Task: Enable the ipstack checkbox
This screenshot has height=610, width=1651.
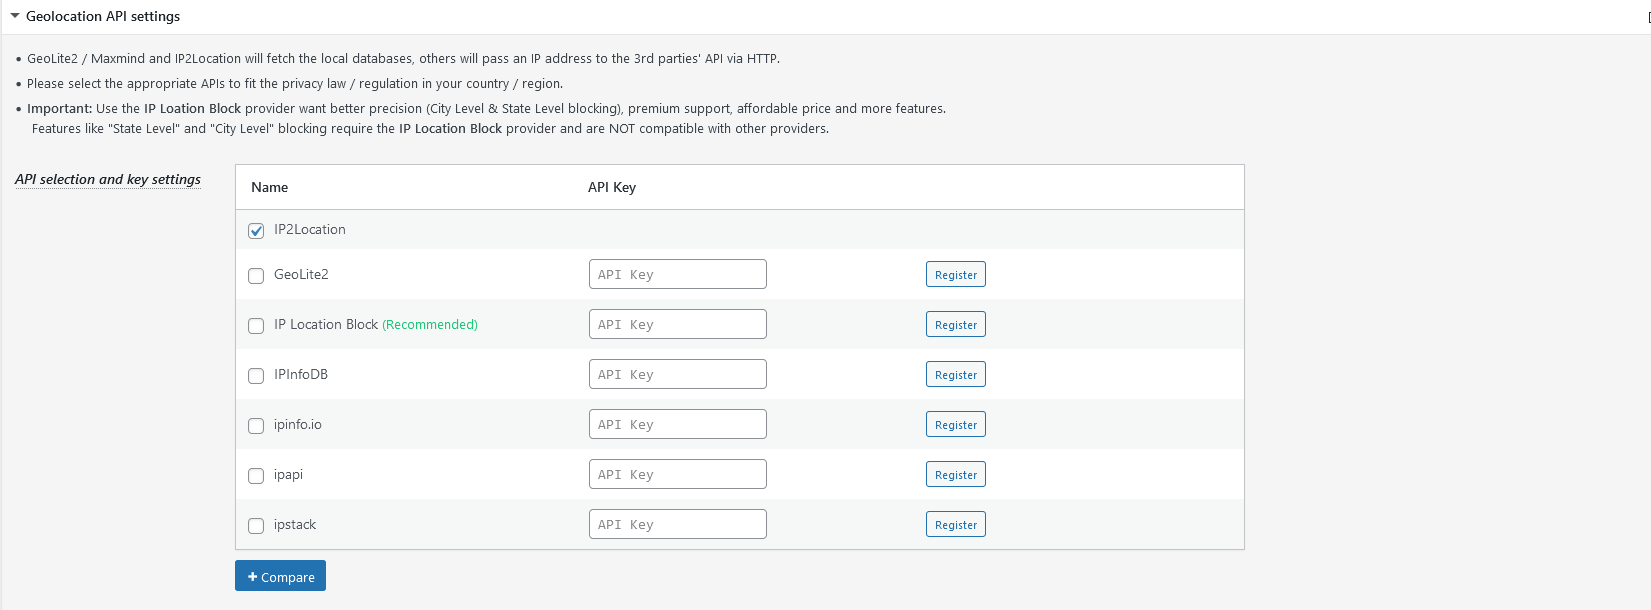Action: [256, 525]
